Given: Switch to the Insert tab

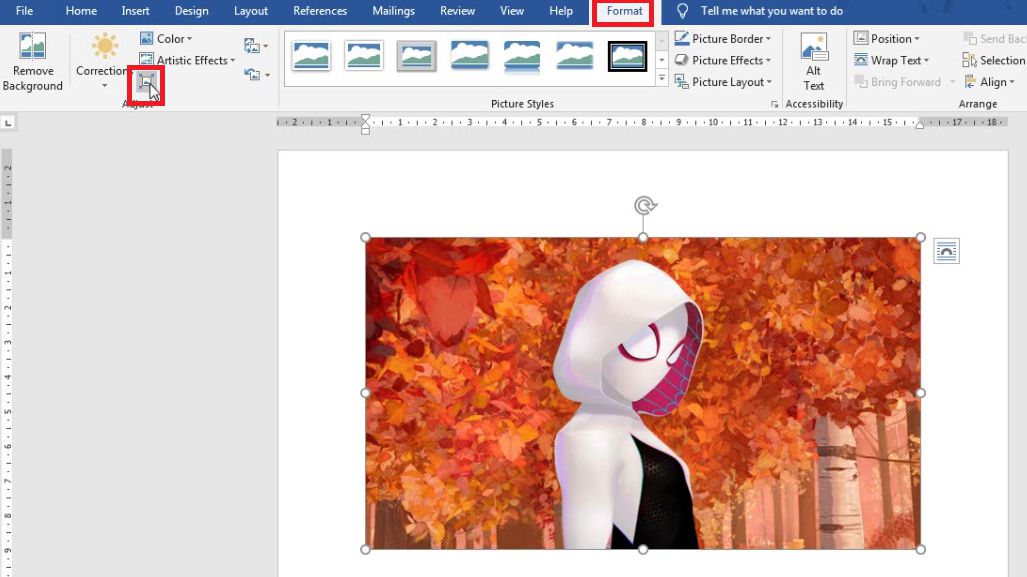Looking at the screenshot, I should [x=136, y=11].
